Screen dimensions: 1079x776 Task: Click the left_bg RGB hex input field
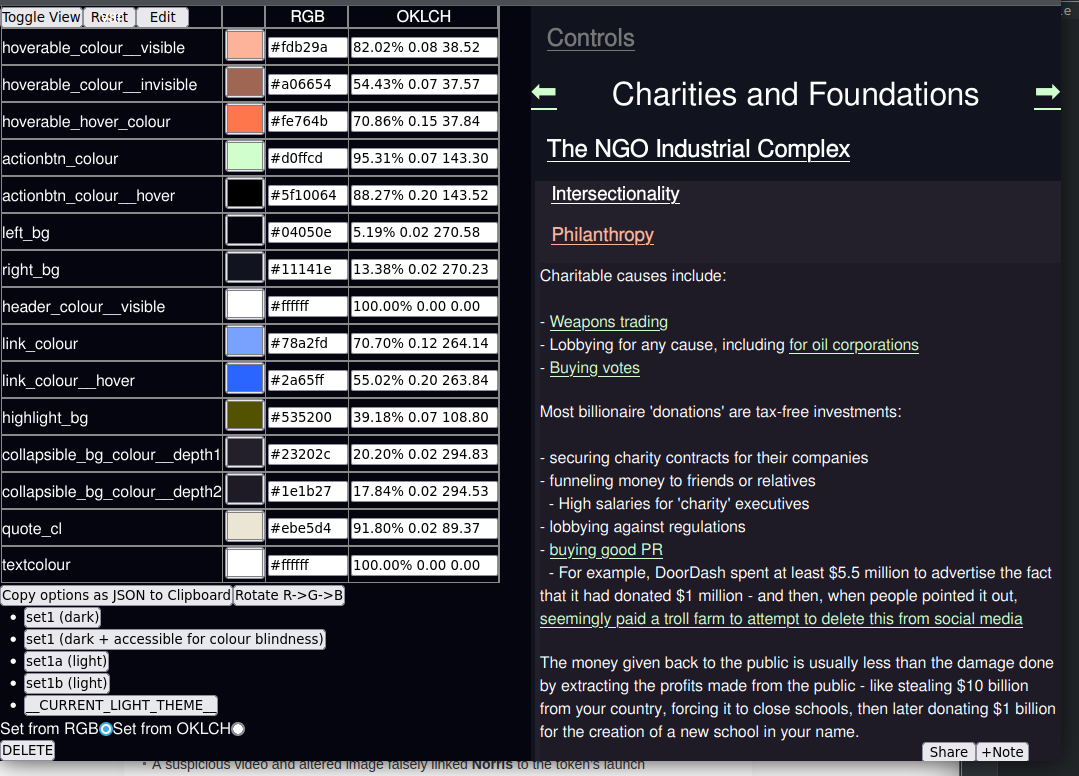point(307,232)
